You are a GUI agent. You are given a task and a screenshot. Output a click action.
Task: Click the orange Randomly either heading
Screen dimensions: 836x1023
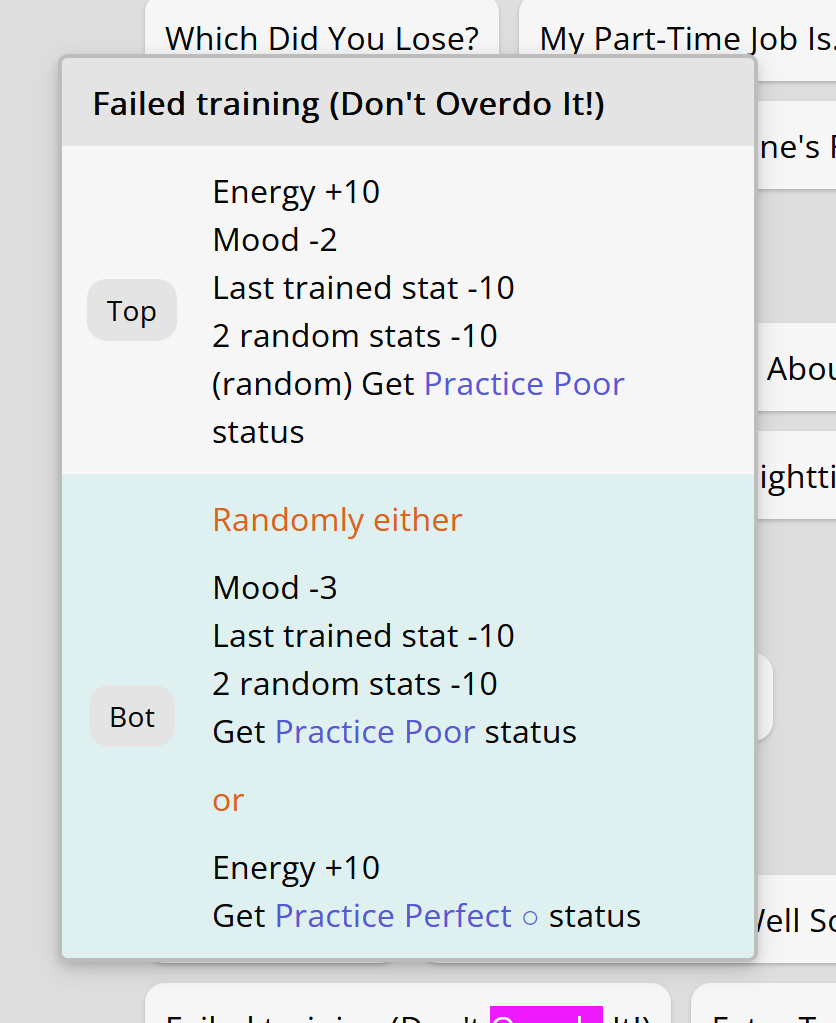pos(337,520)
